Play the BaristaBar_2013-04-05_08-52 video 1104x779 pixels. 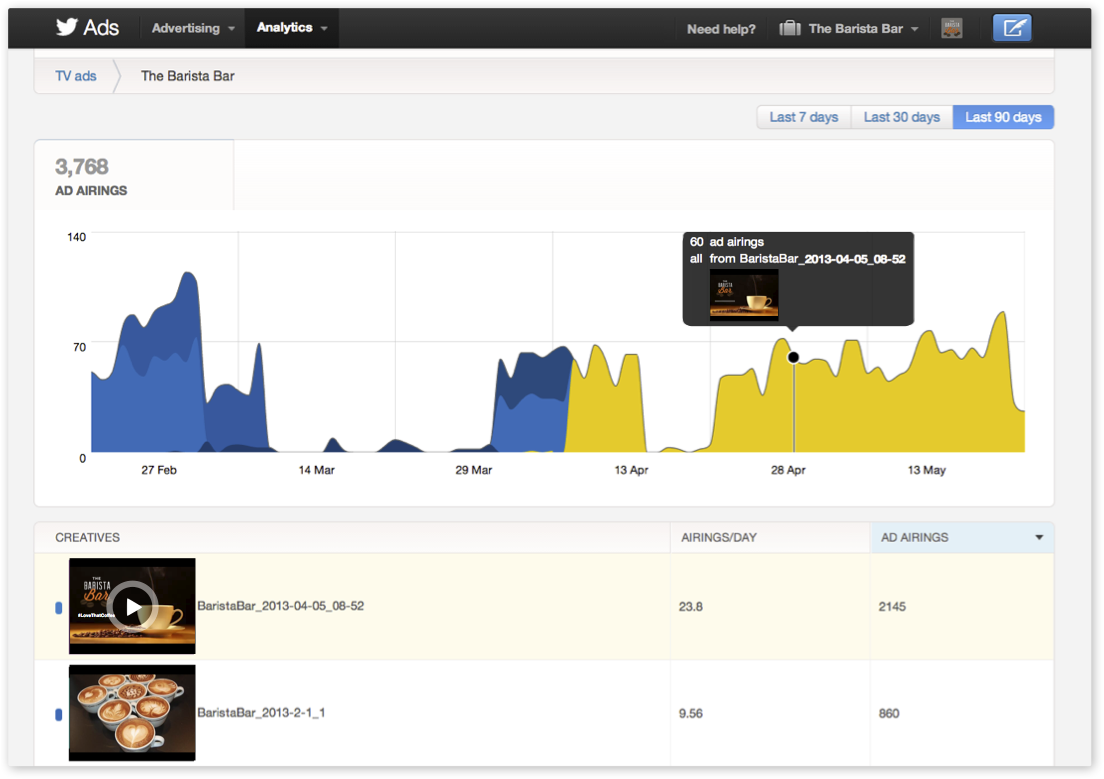[132, 606]
